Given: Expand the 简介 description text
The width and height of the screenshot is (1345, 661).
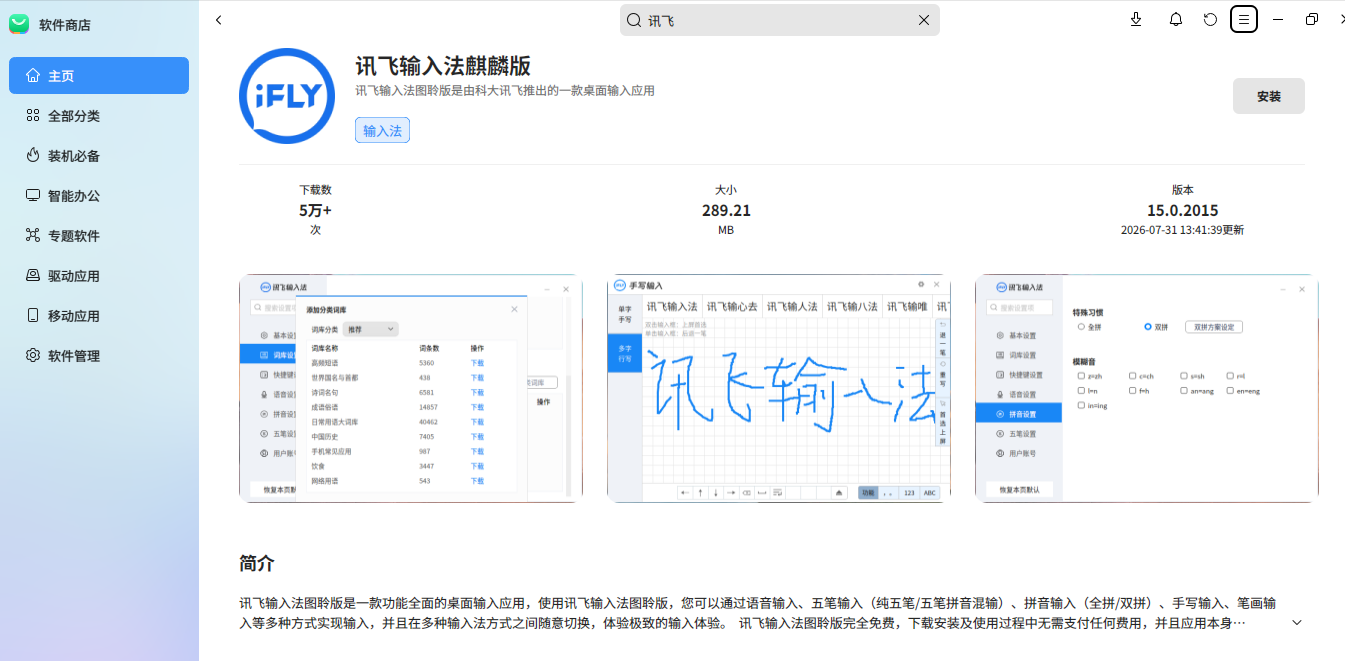Looking at the screenshot, I should tap(1297, 623).
